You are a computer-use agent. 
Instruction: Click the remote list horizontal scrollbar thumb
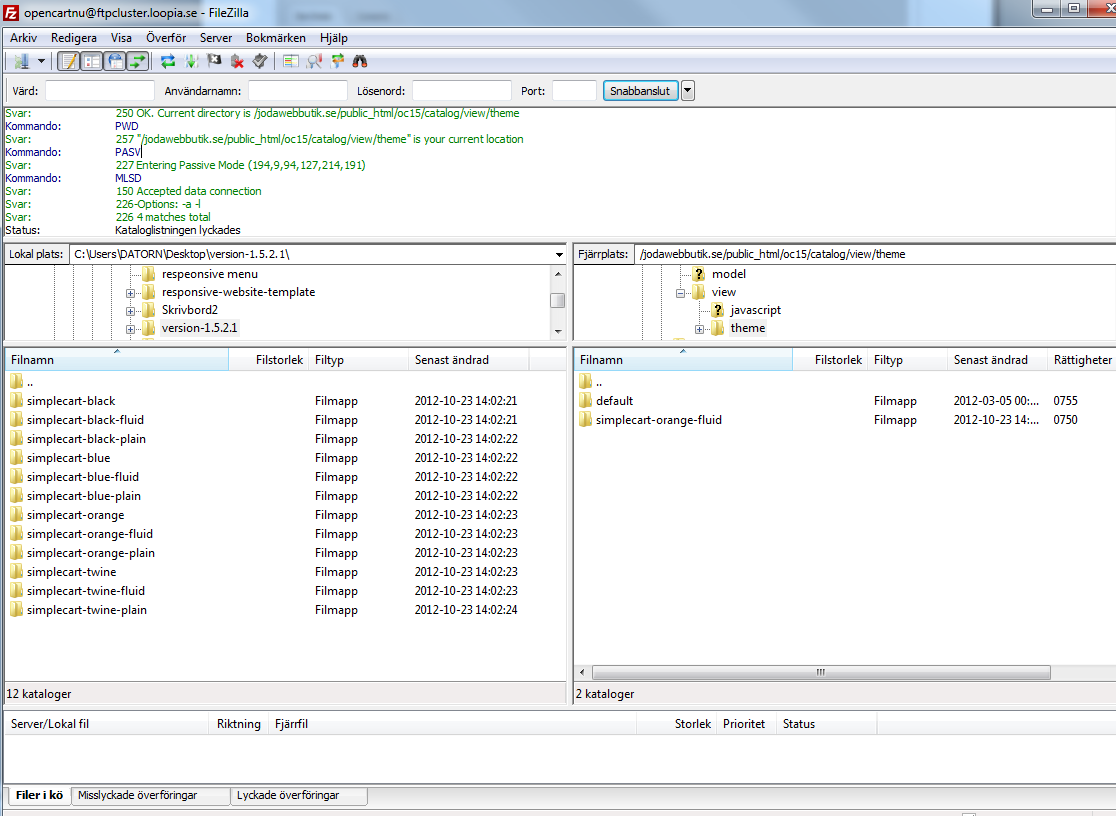(821, 672)
